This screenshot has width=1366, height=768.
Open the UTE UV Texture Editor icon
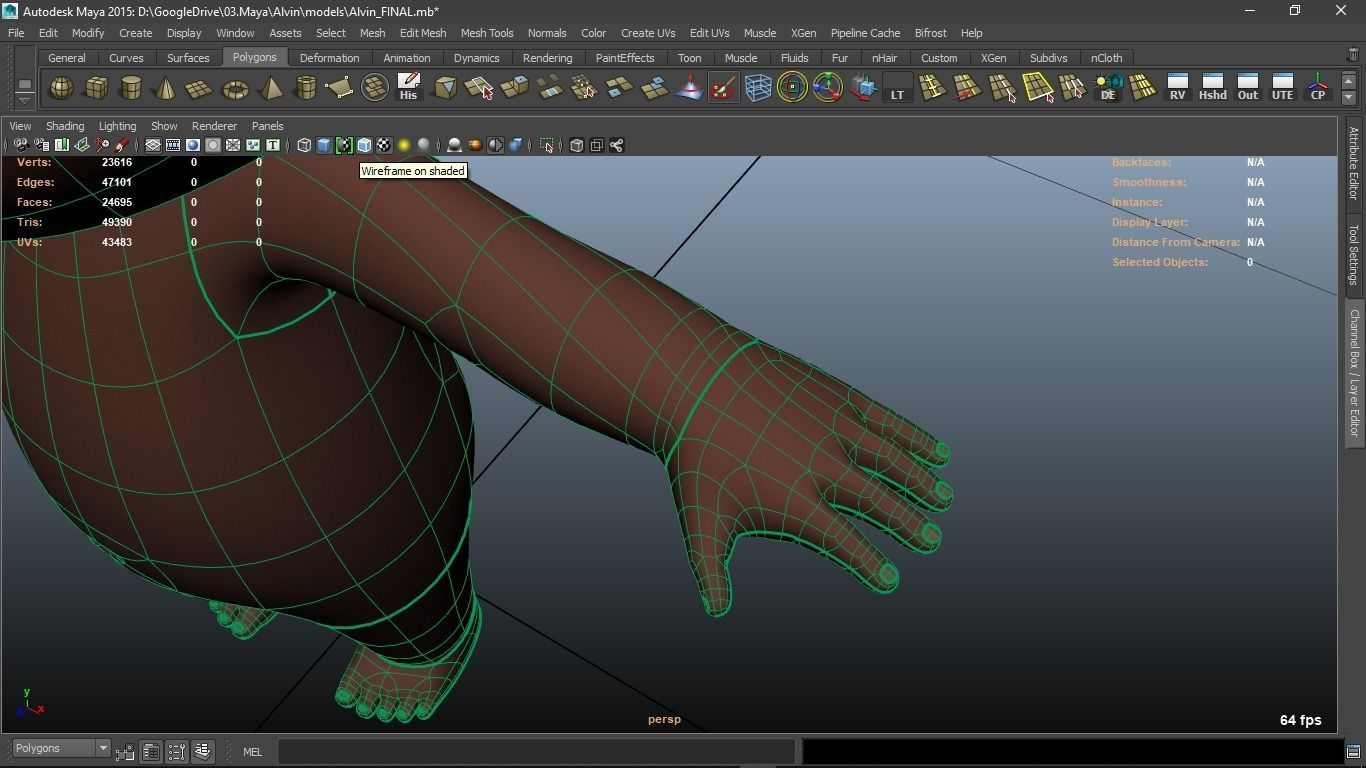coord(1282,88)
